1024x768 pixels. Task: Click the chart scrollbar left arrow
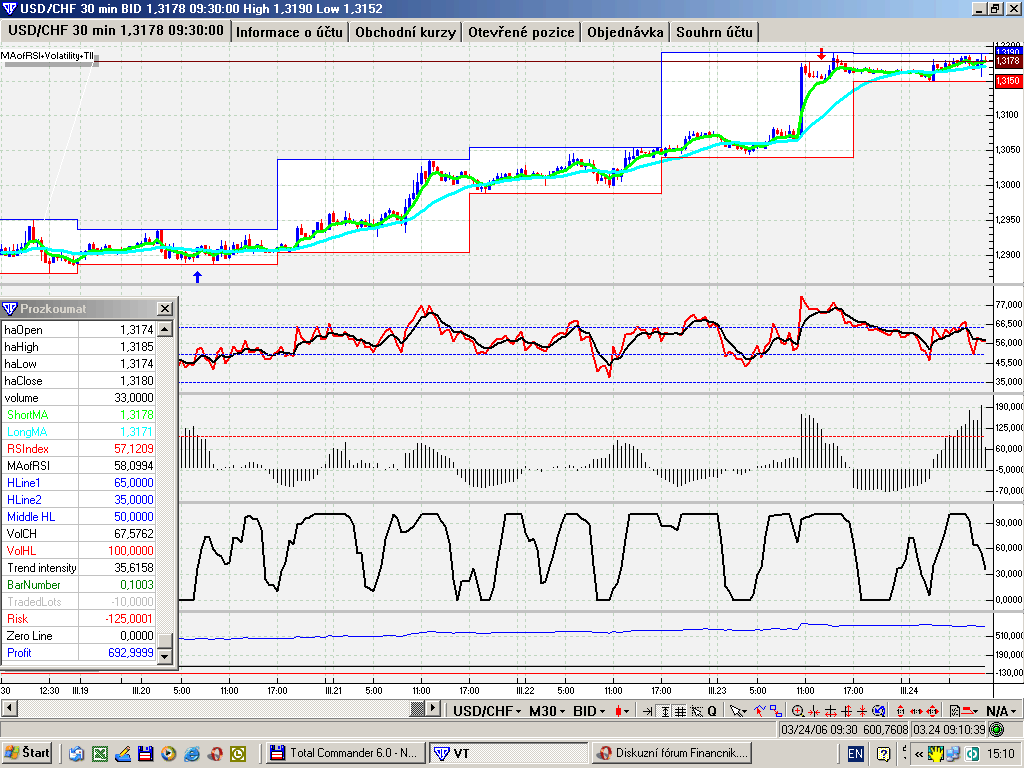click(9, 709)
